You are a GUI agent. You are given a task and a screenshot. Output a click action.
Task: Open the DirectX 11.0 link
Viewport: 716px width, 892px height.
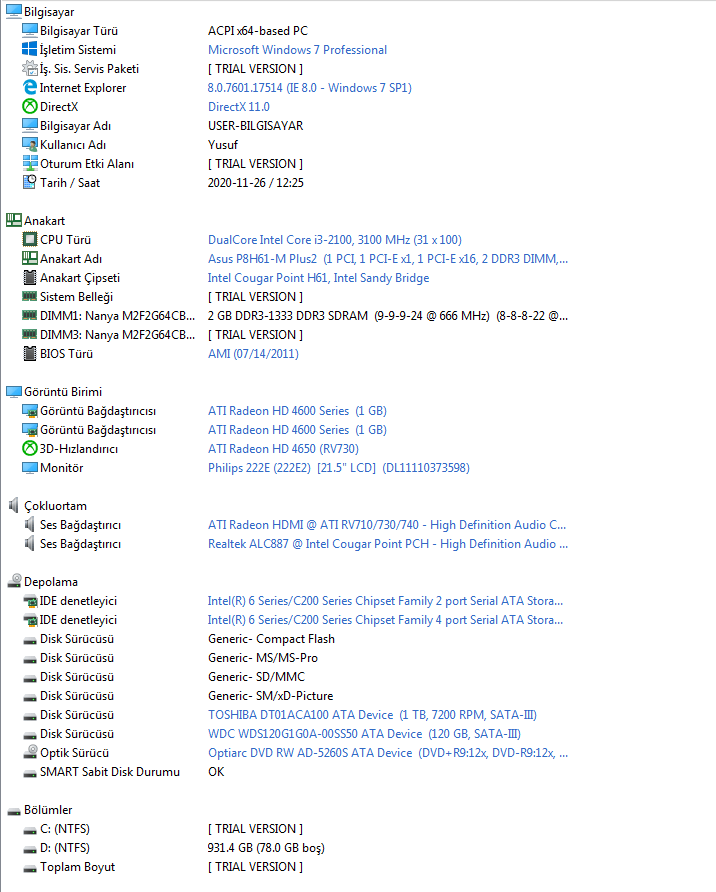point(239,106)
